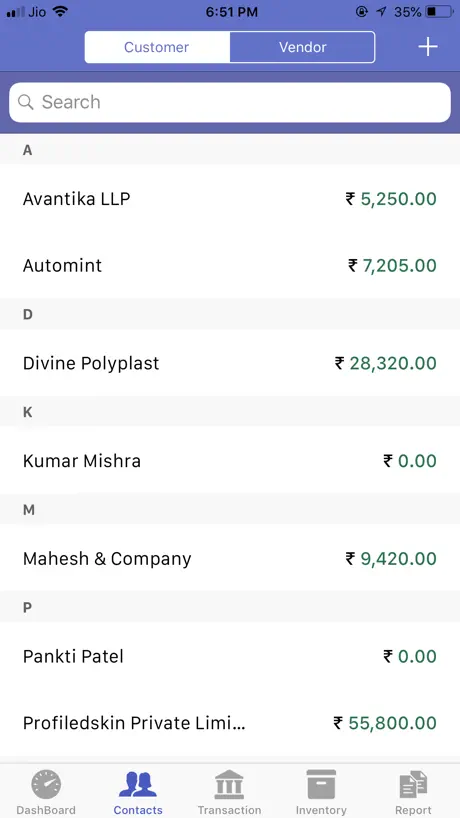Tap the 55,800.00 balance amount
This screenshot has width=460, height=818.
tap(385, 723)
